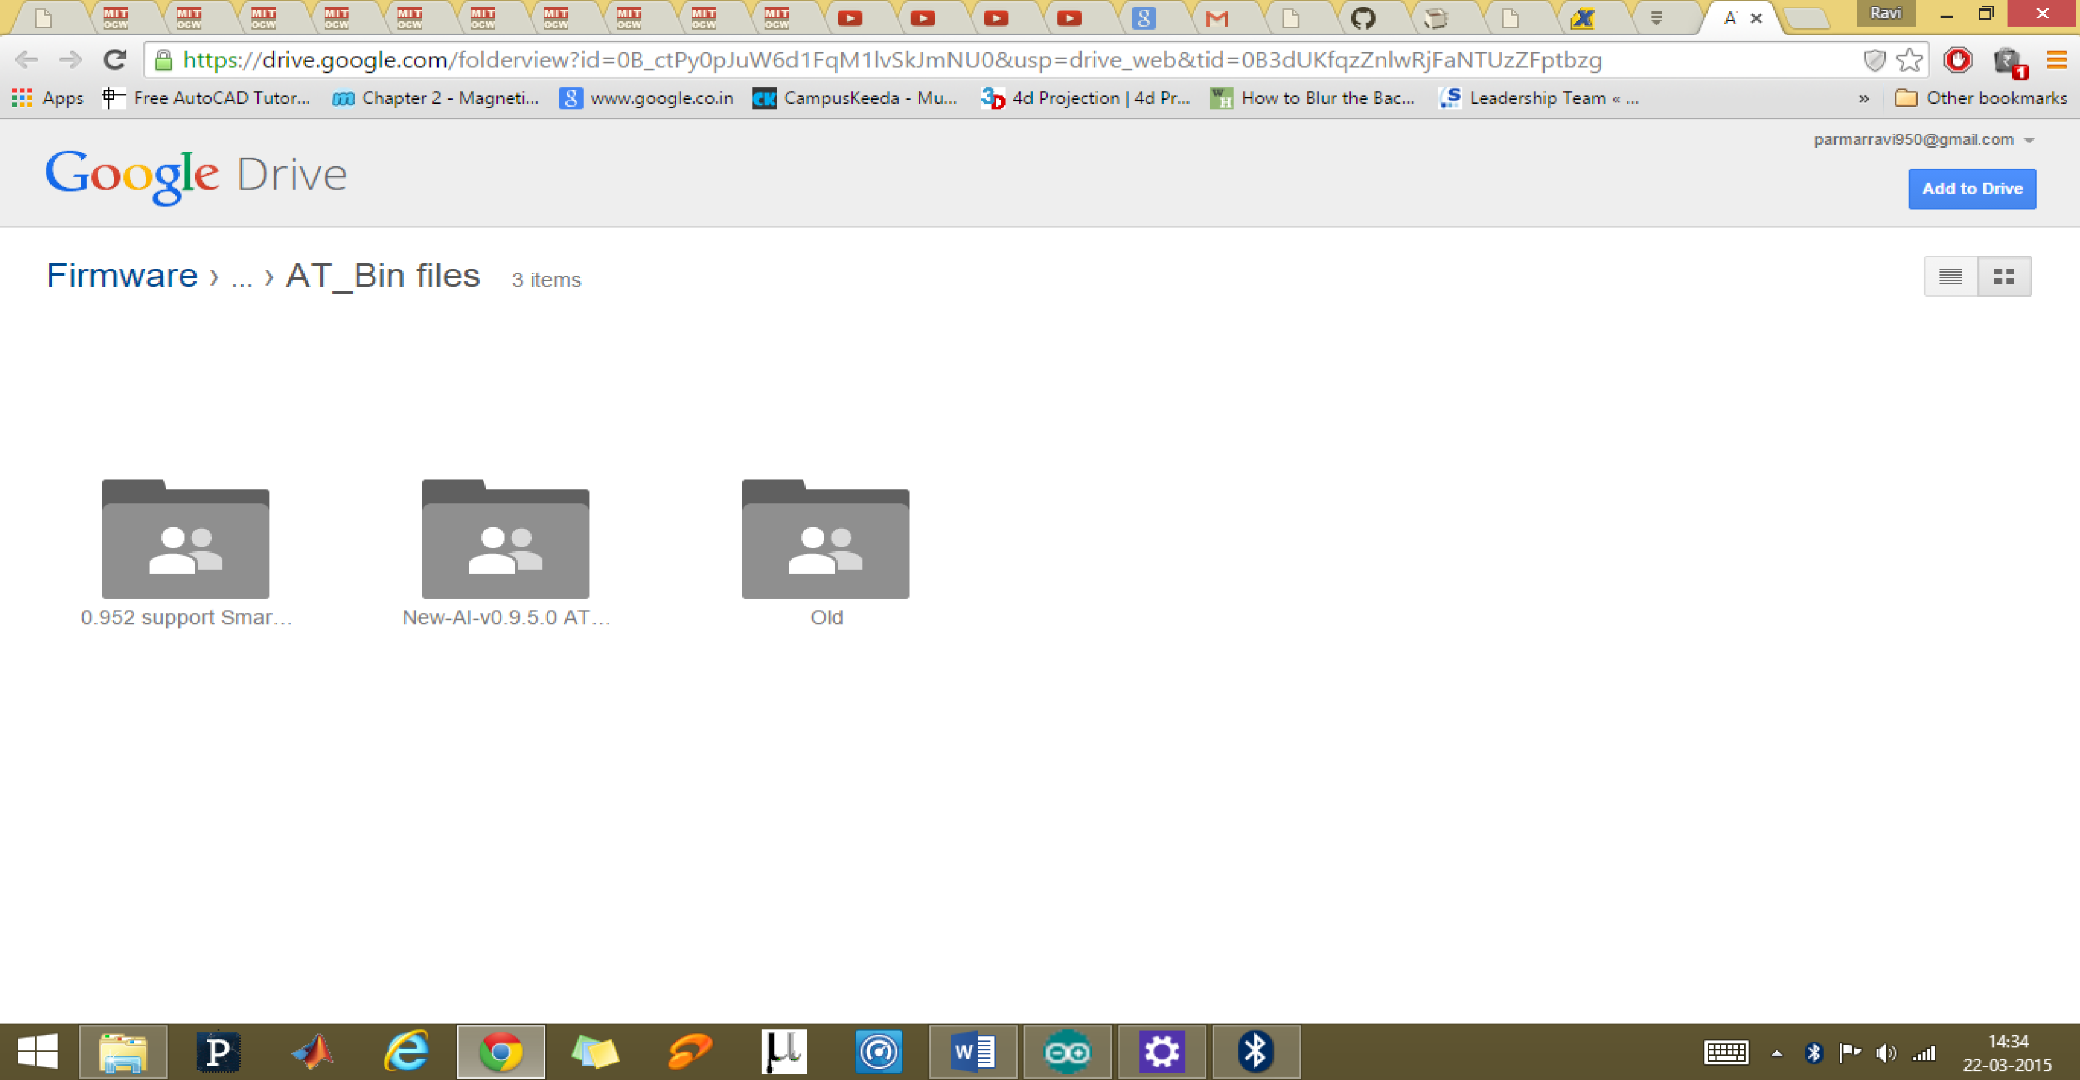
Task: Open account dropdown for parmarravi950@gmail.com
Action: coord(2029,141)
